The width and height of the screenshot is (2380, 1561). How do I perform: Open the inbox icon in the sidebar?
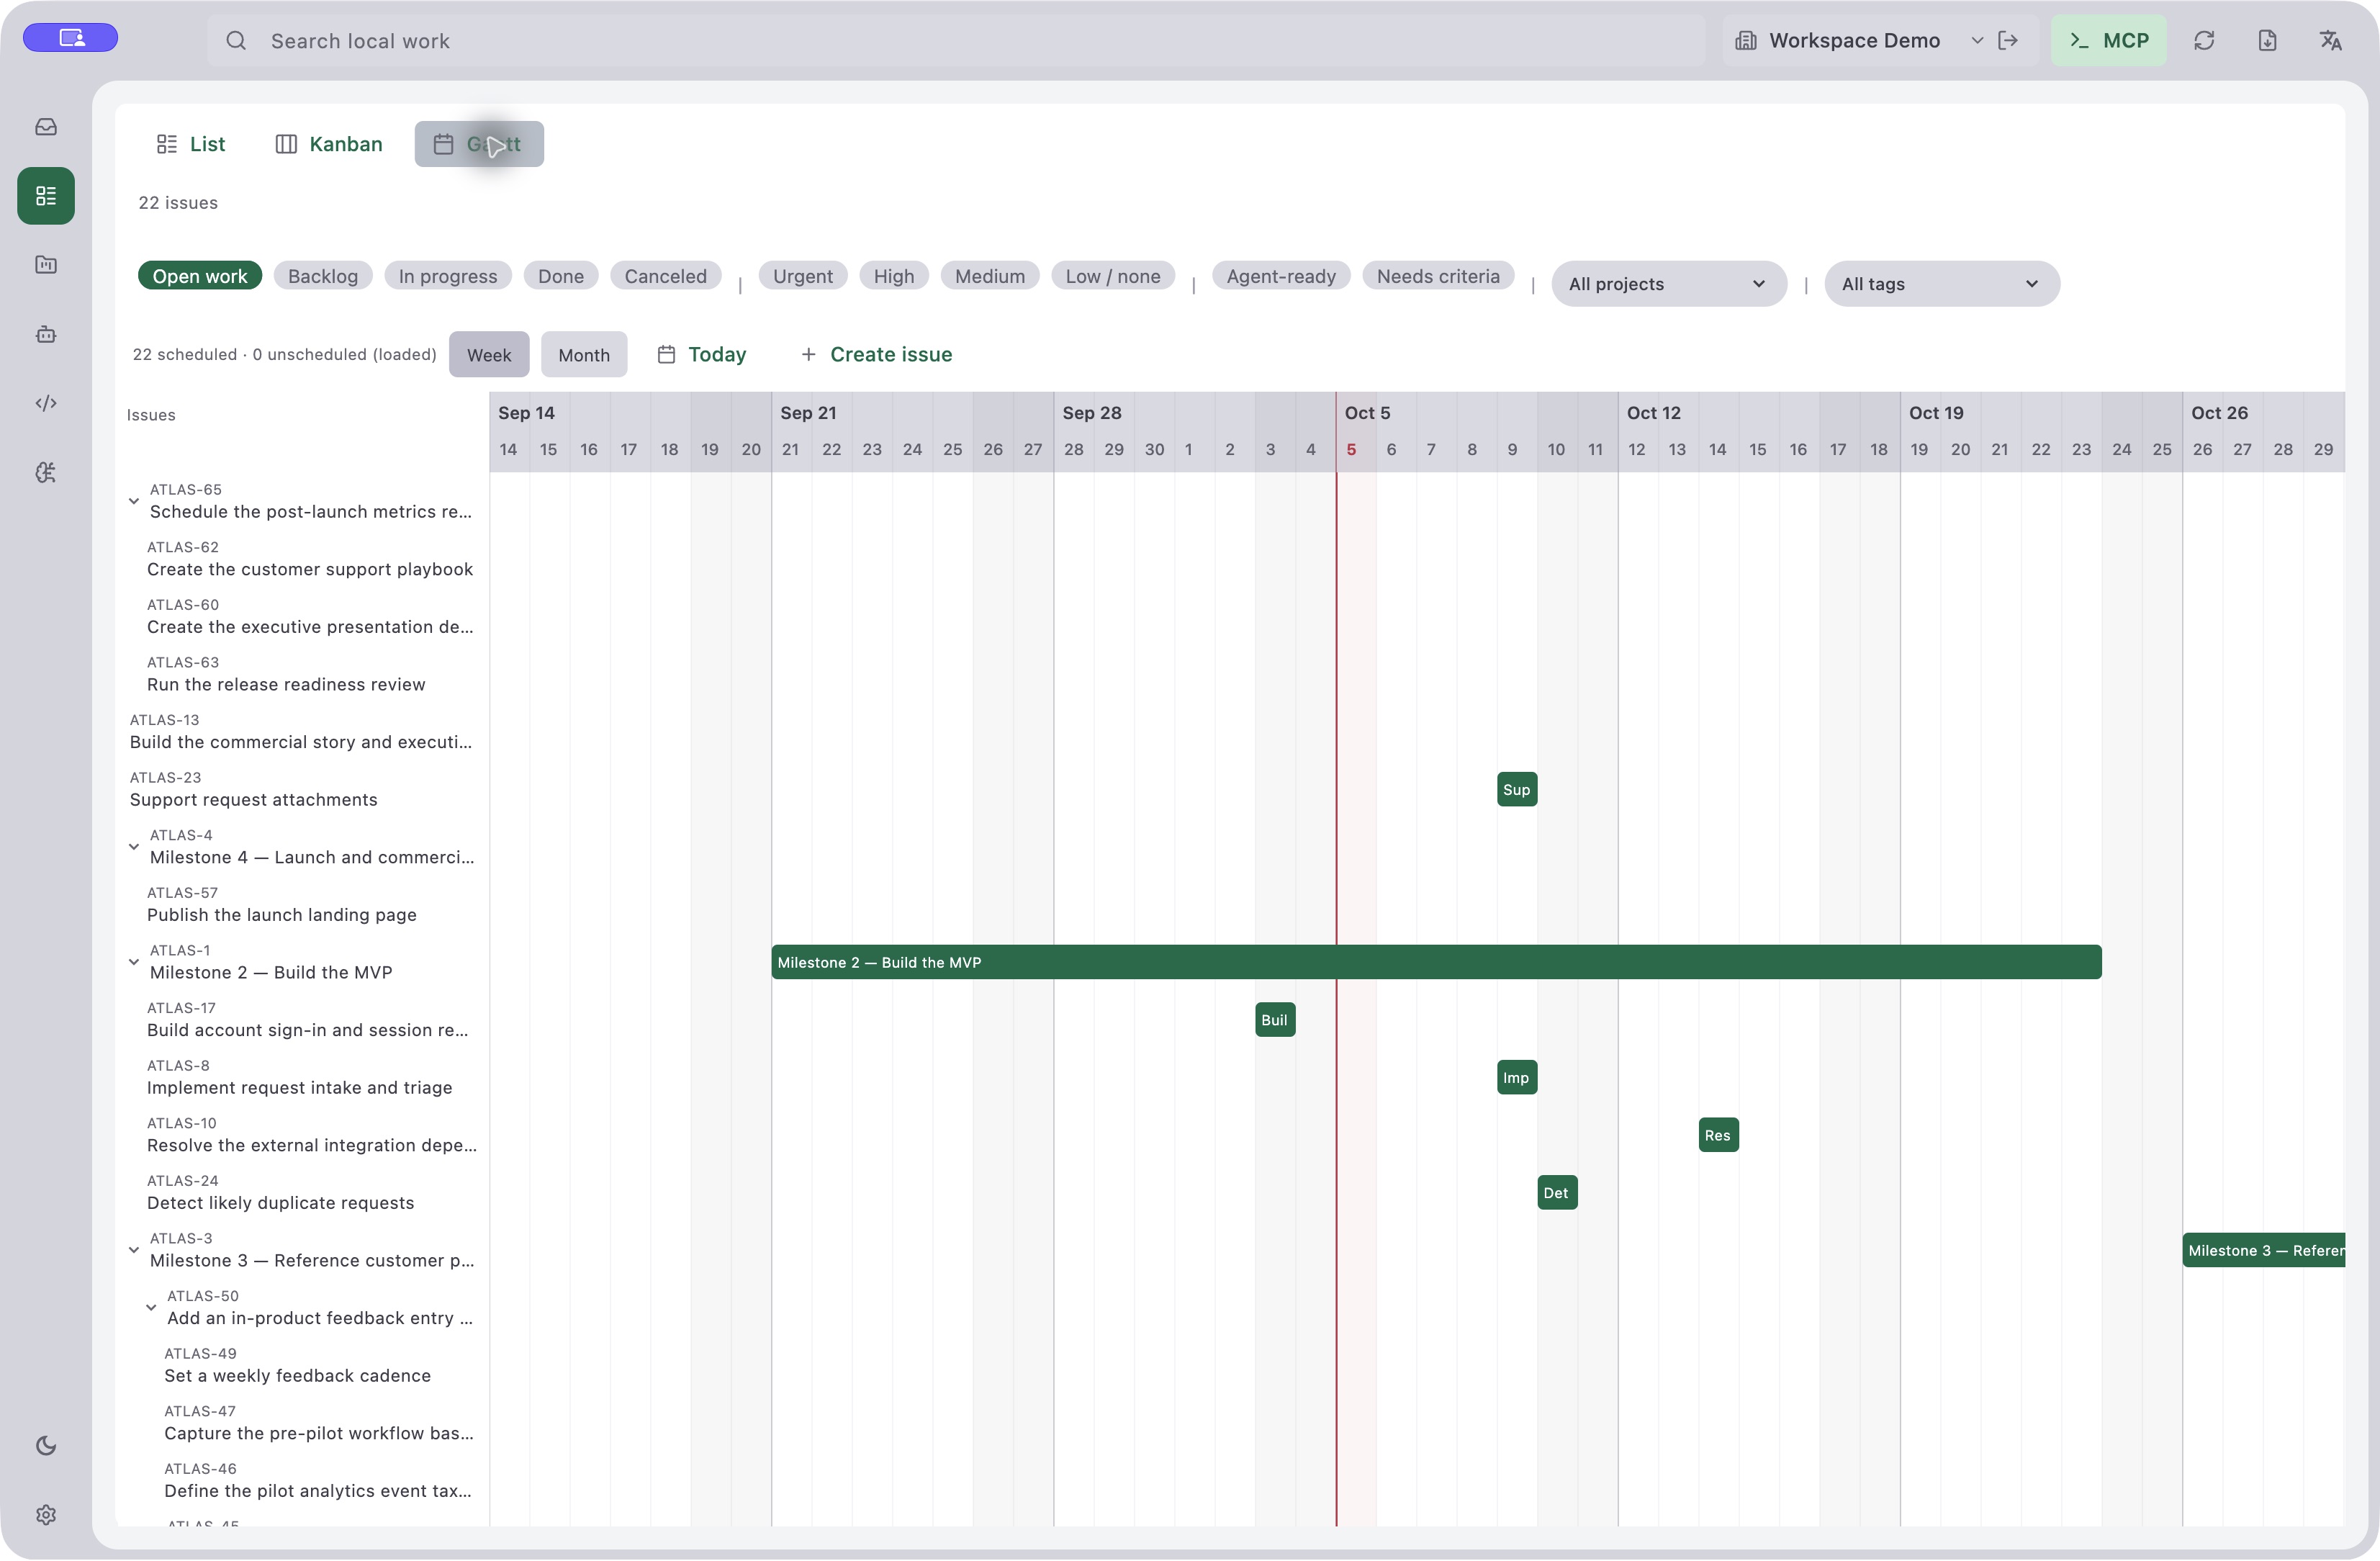46,127
